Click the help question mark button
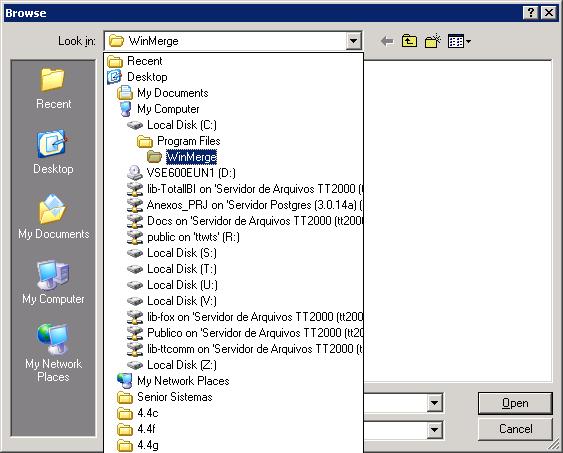 [531, 13]
